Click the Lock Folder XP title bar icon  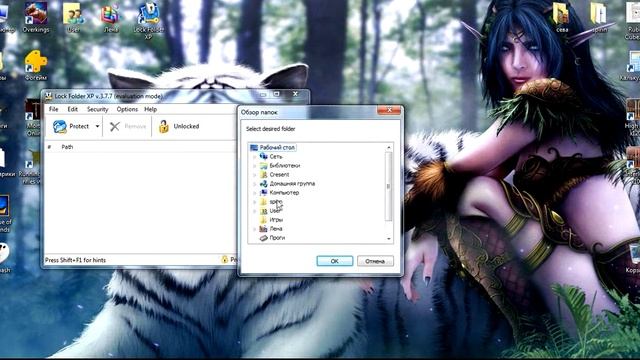(x=49, y=96)
